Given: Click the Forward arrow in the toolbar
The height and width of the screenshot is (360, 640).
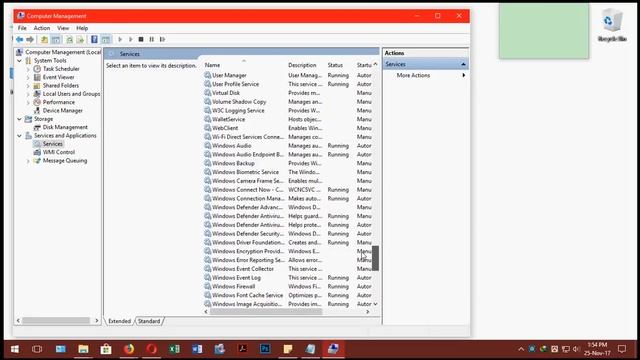Looking at the screenshot, I should point(30,40).
